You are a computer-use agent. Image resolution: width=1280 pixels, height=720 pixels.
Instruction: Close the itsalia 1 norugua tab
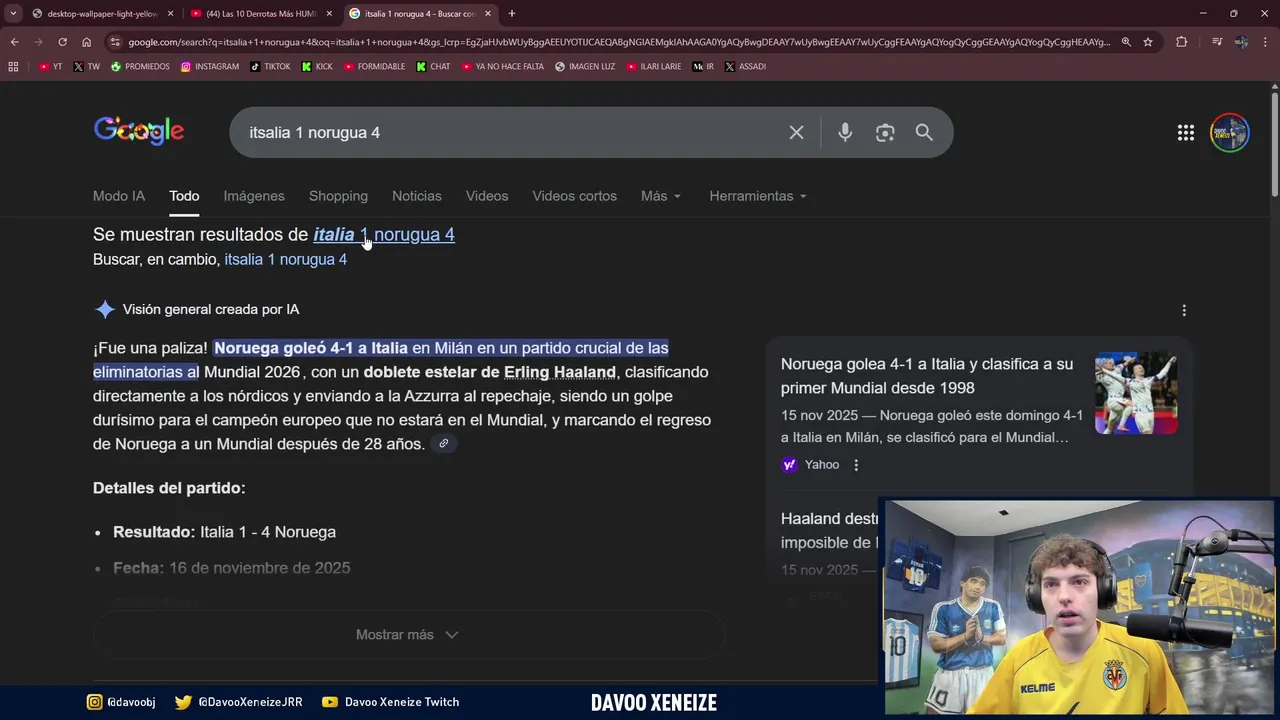pyautogui.click(x=489, y=13)
